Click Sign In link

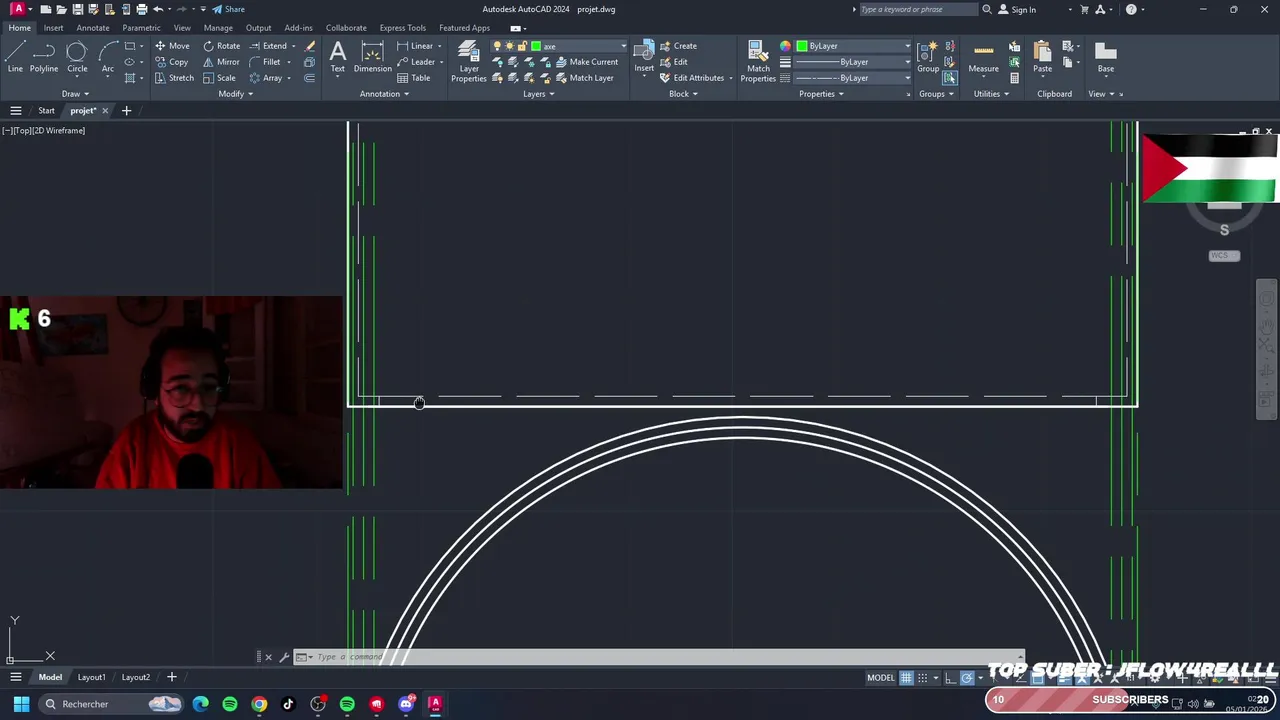coord(1017,9)
